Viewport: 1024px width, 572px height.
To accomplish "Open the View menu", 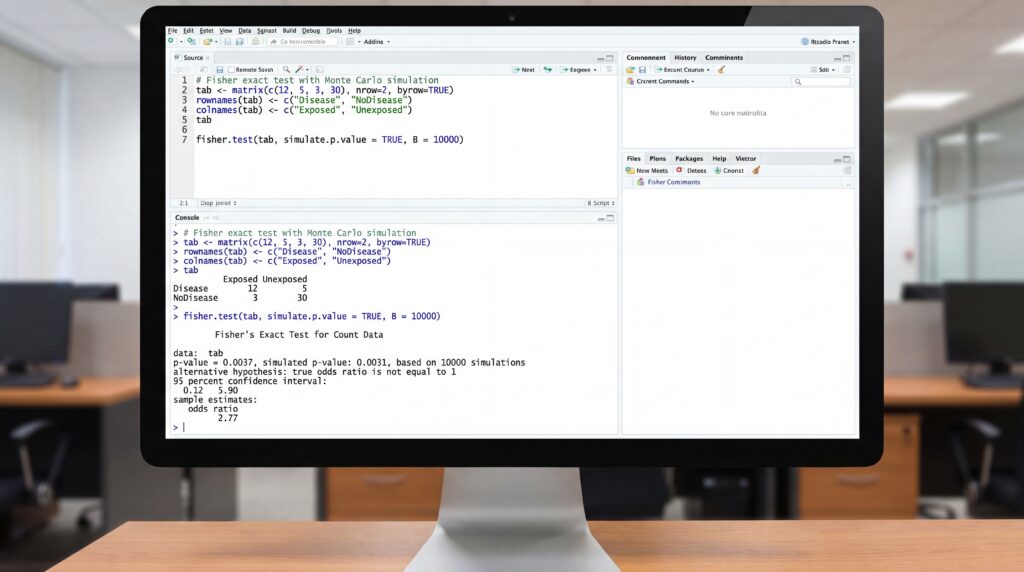I will tap(226, 31).
